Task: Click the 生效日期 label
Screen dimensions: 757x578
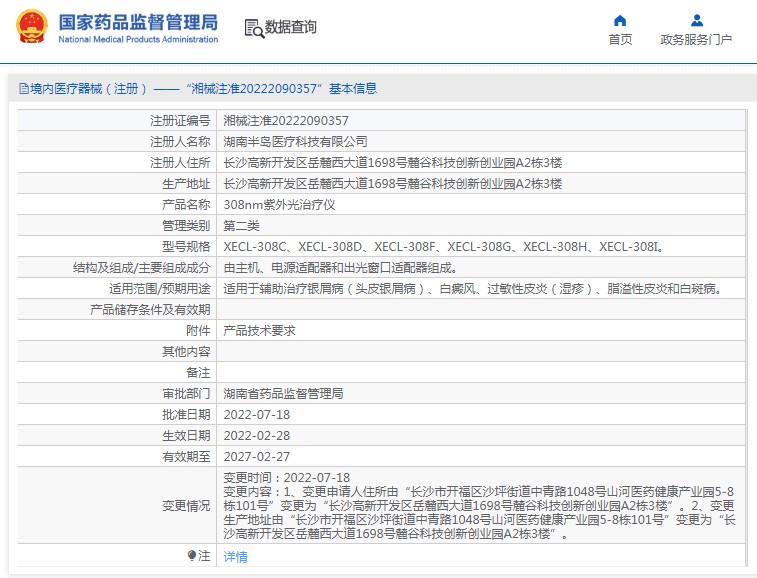Action: [186, 436]
